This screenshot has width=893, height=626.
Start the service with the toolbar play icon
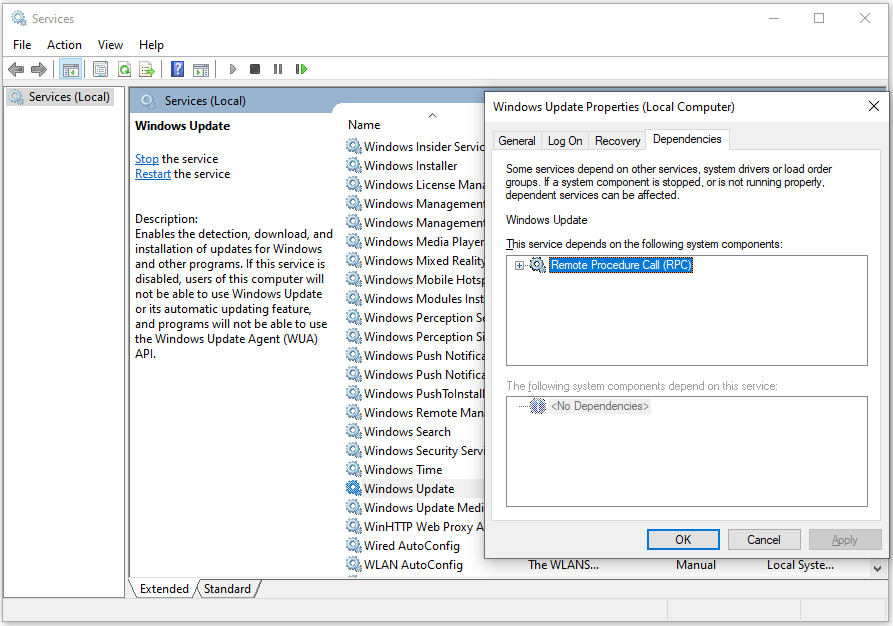[x=232, y=69]
